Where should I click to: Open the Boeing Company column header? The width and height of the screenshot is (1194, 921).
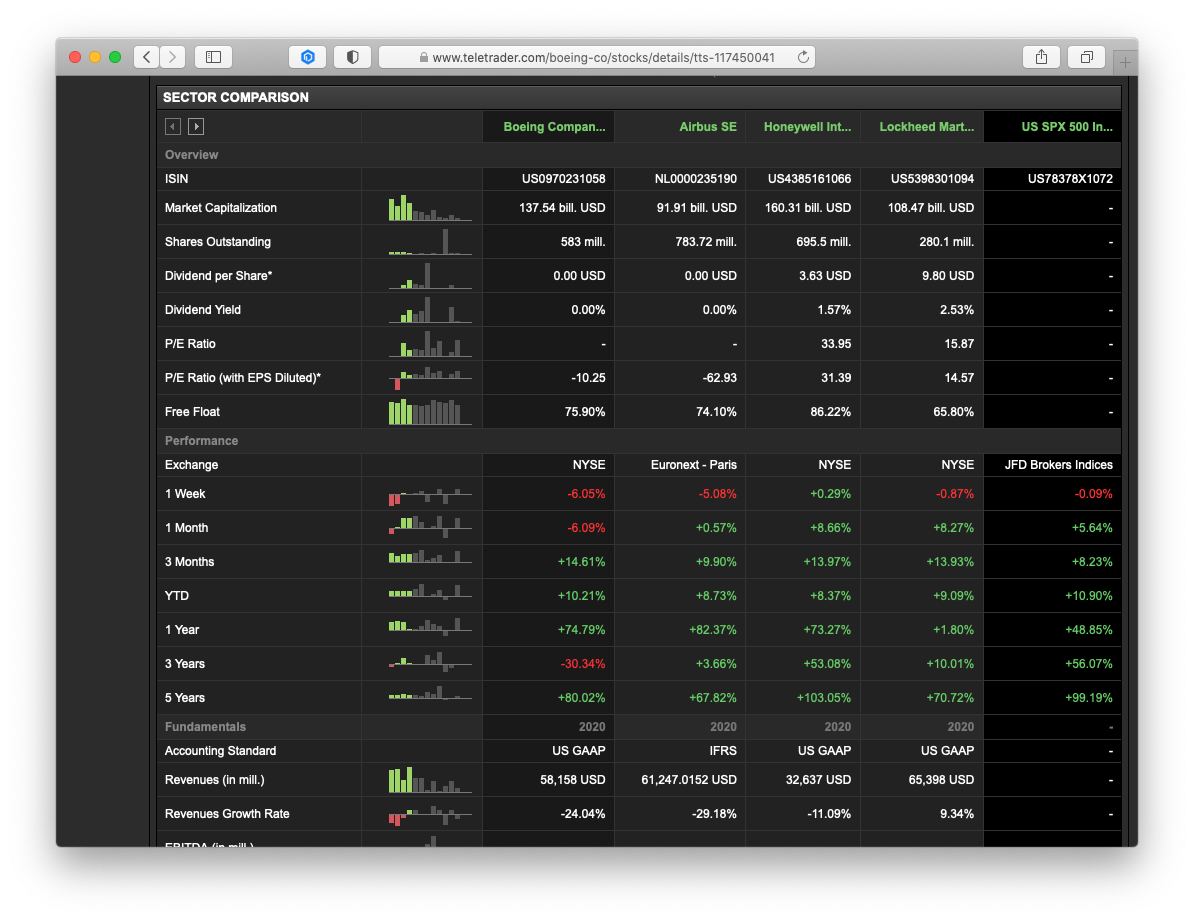pyautogui.click(x=554, y=126)
